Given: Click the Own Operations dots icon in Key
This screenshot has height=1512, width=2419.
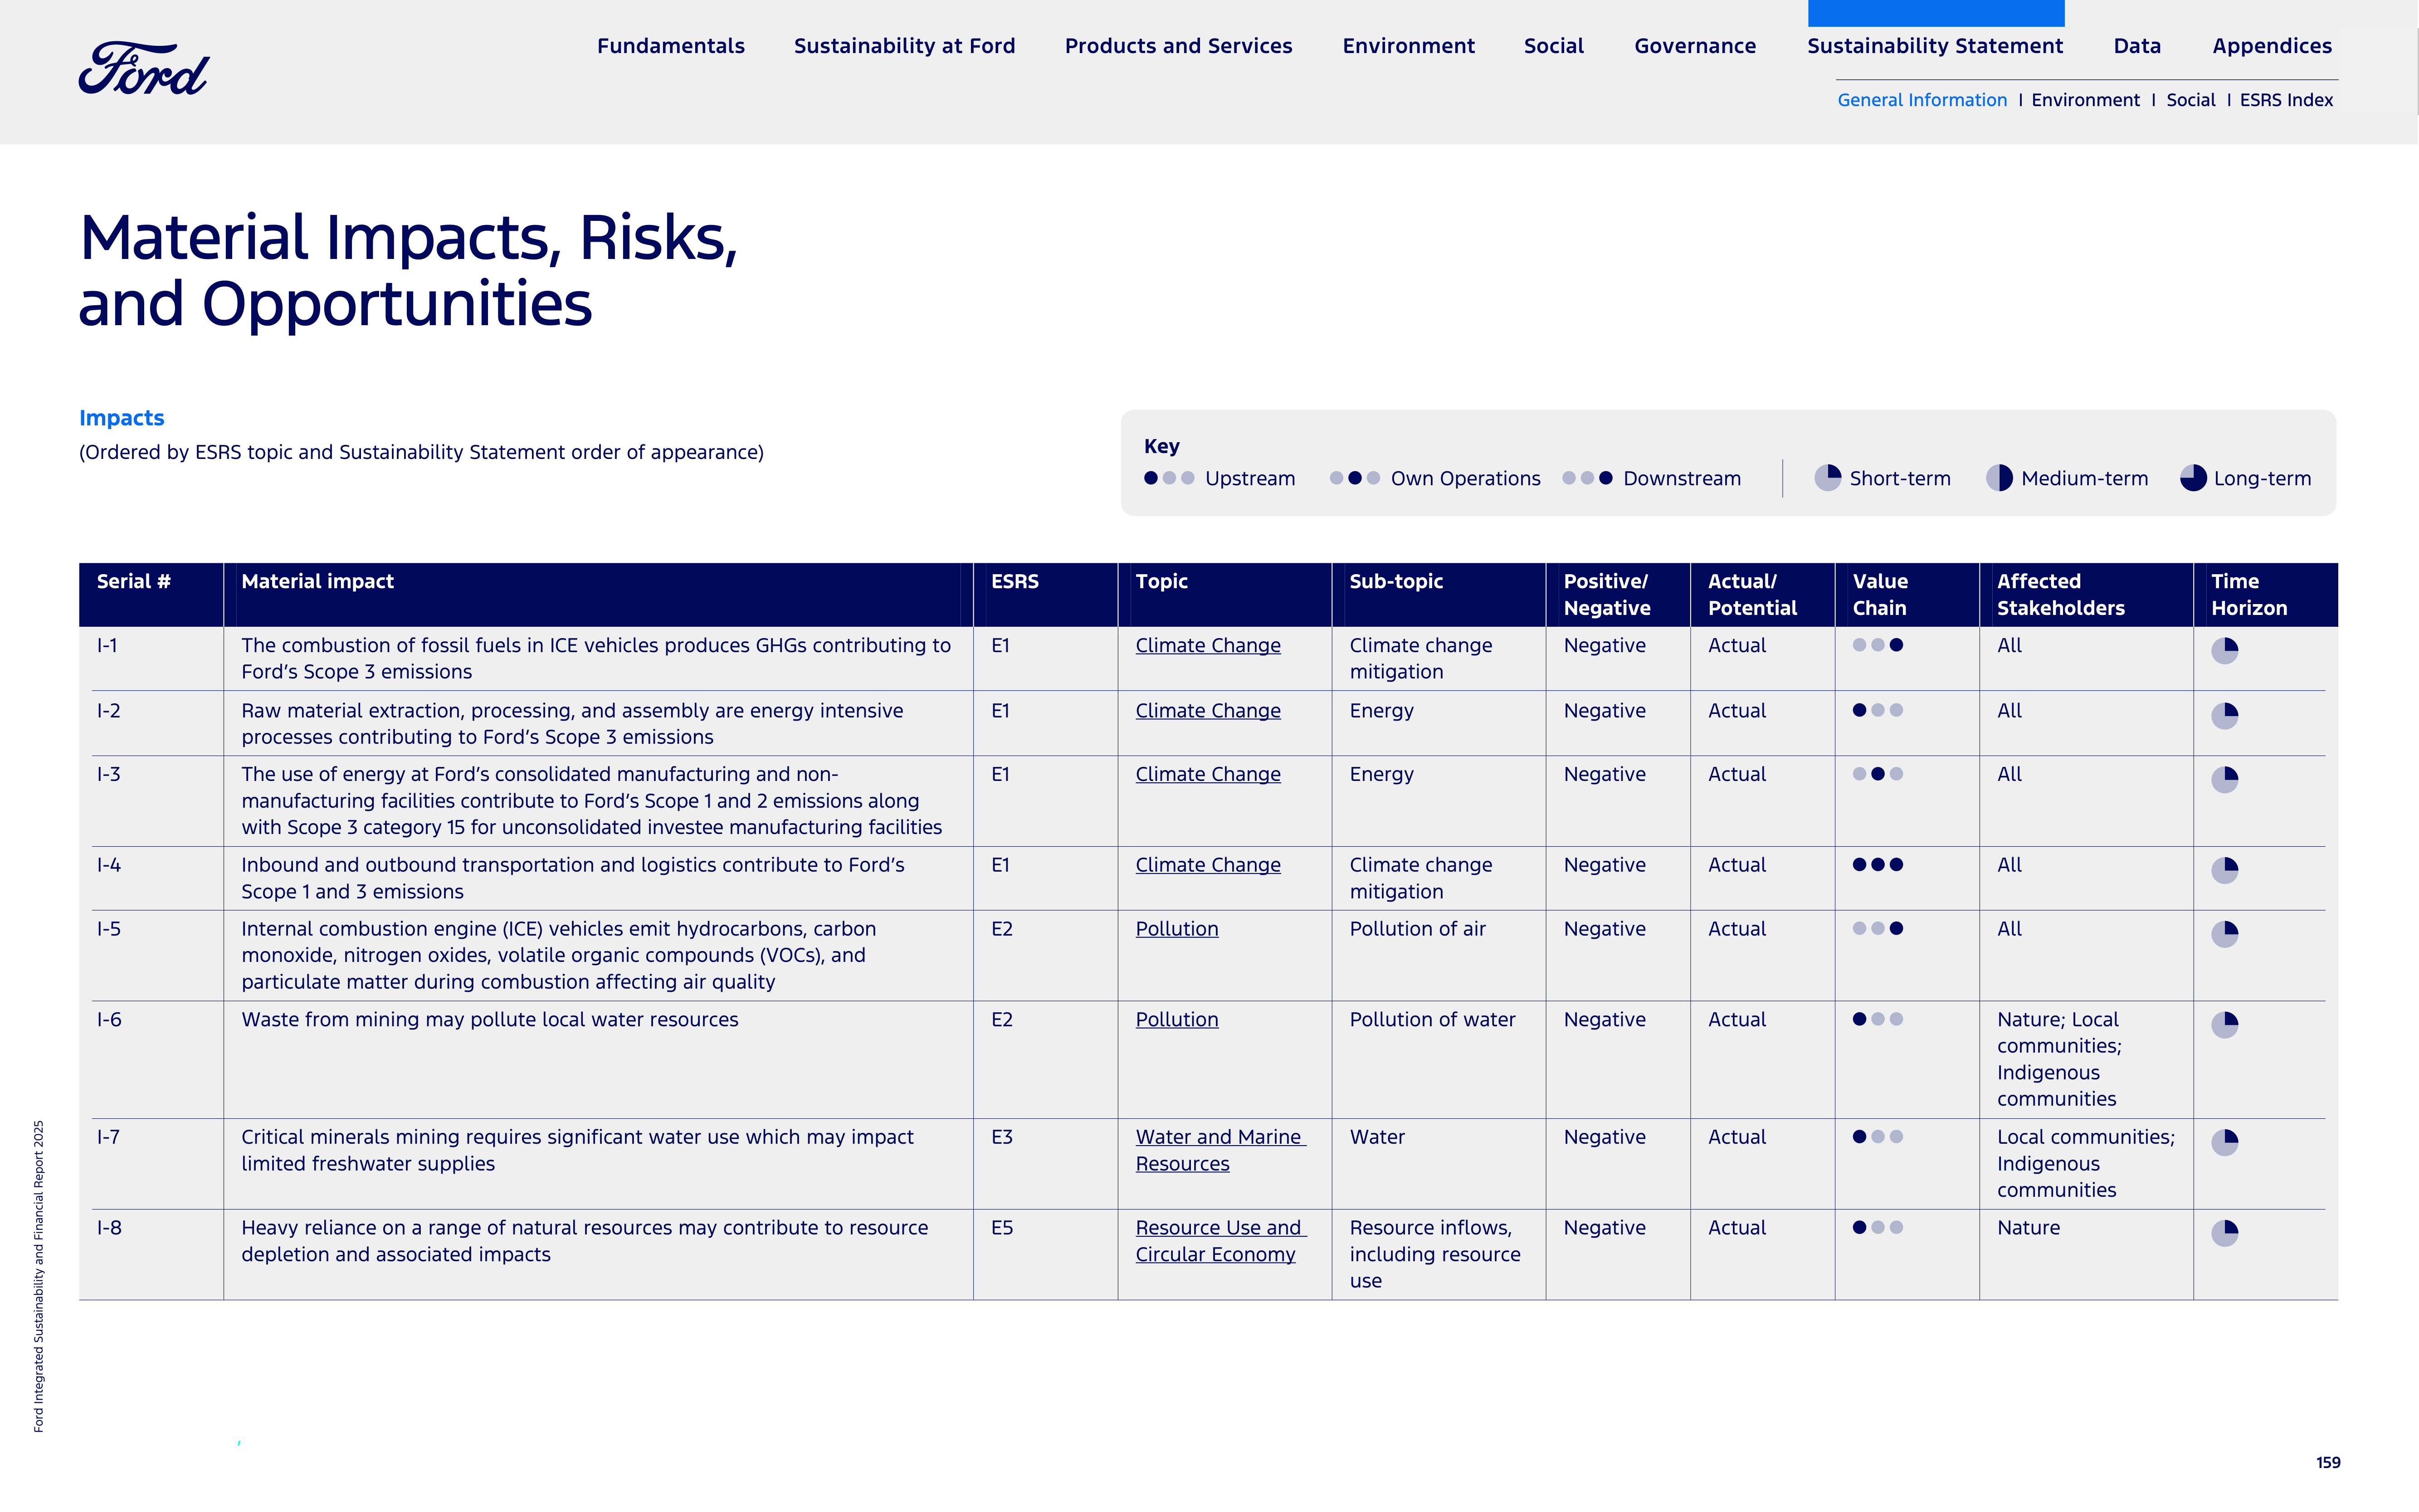Looking at the screenshot, I should click(1355, 478).
